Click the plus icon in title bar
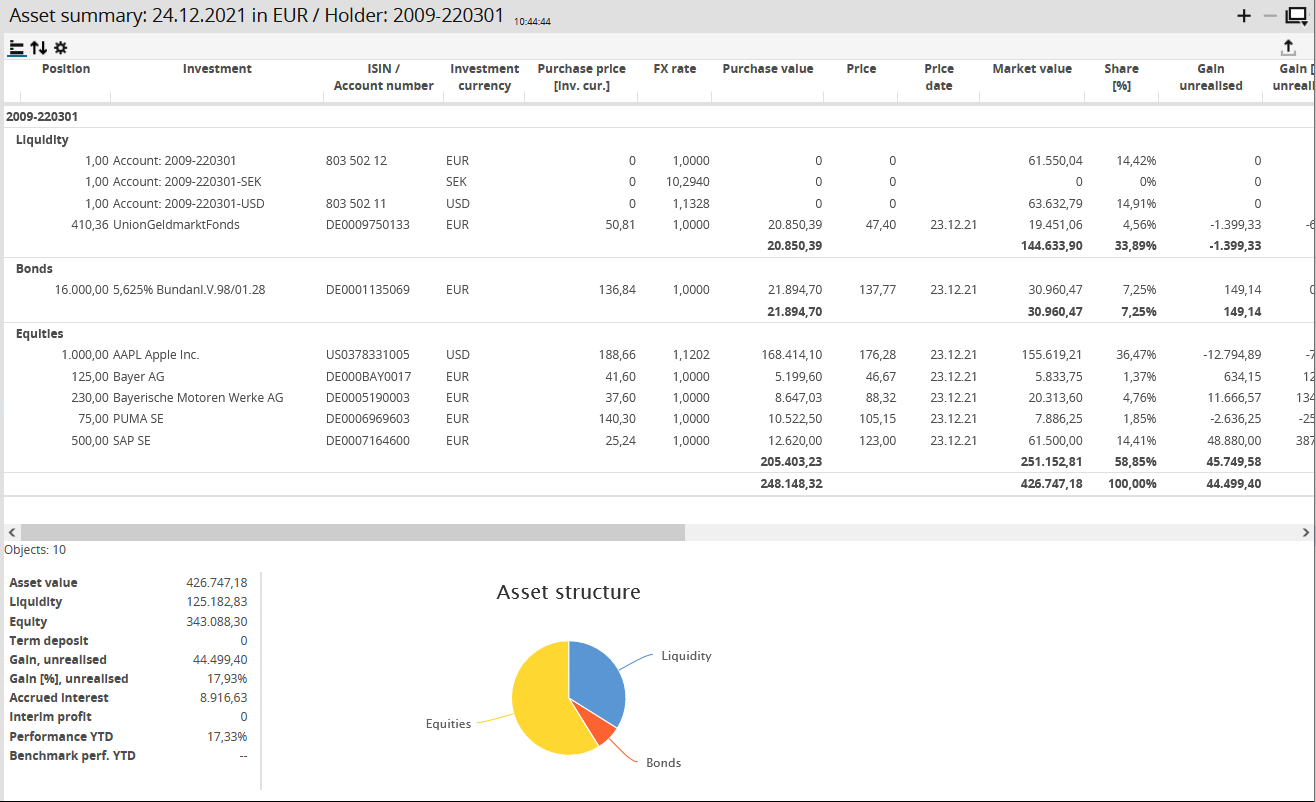This screenshot has width=1316, height=802. click(x=1244, y=16)
